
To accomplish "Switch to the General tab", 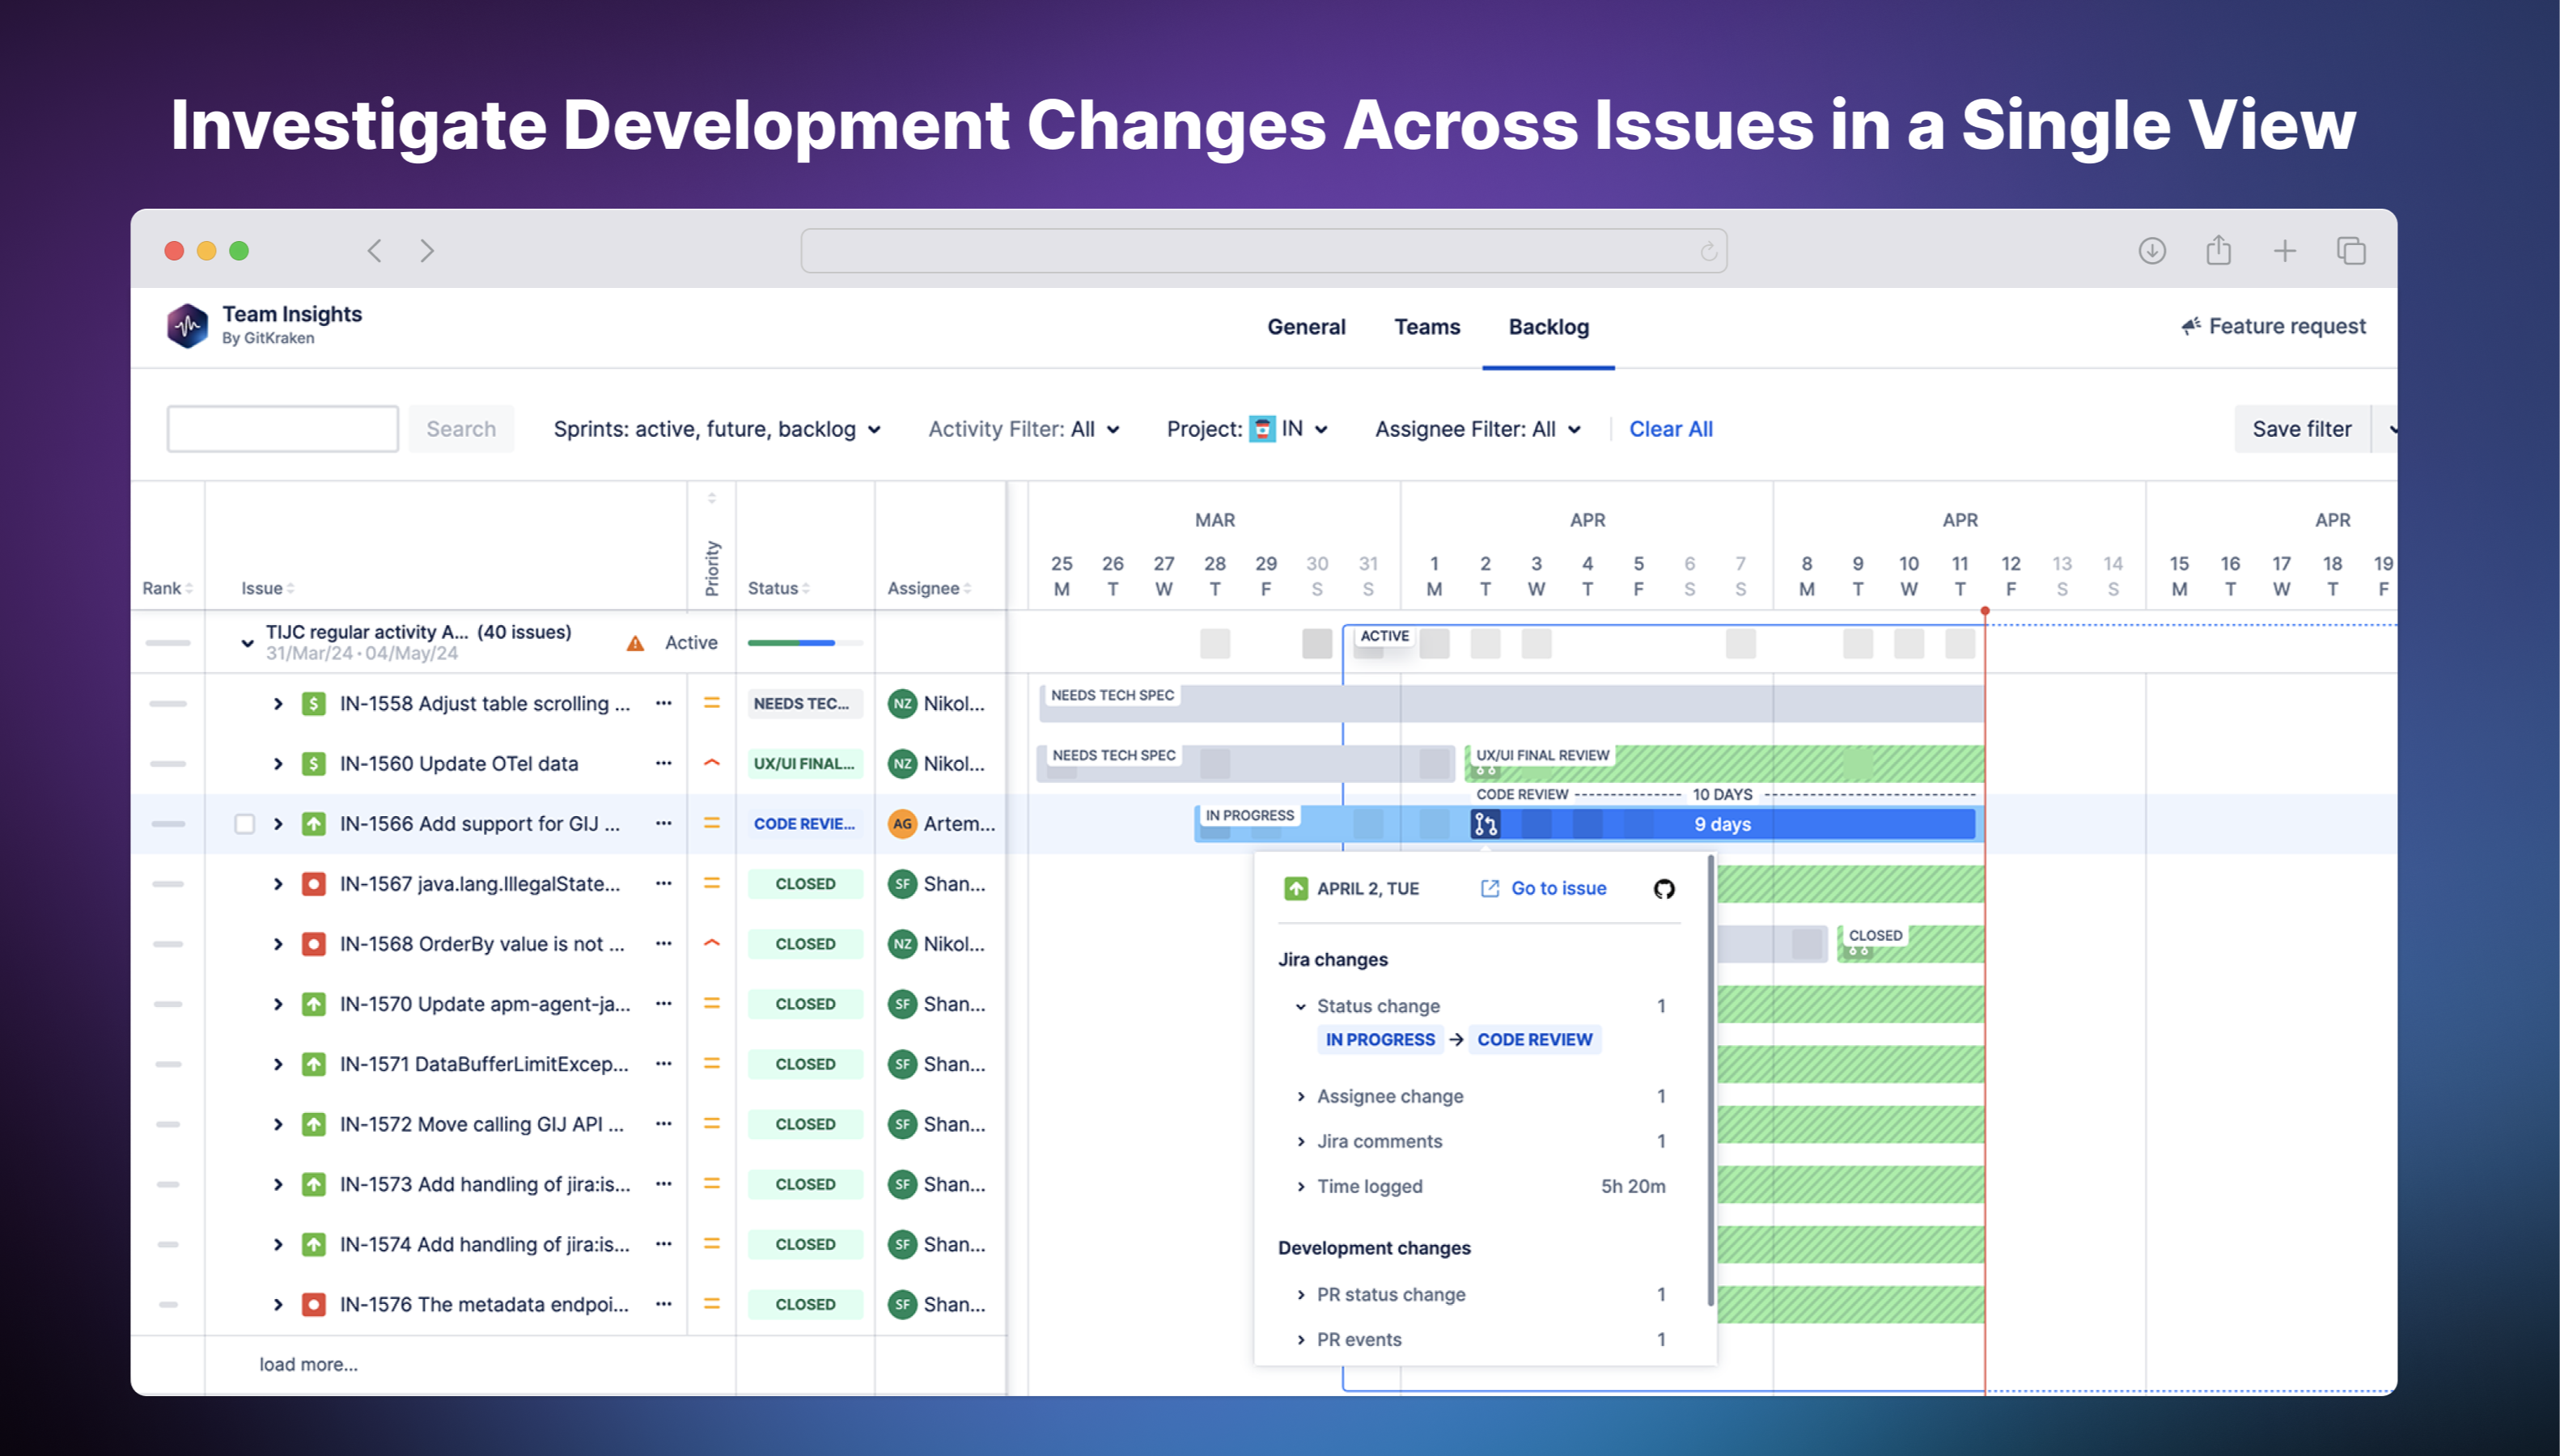I will (1305, 327).
